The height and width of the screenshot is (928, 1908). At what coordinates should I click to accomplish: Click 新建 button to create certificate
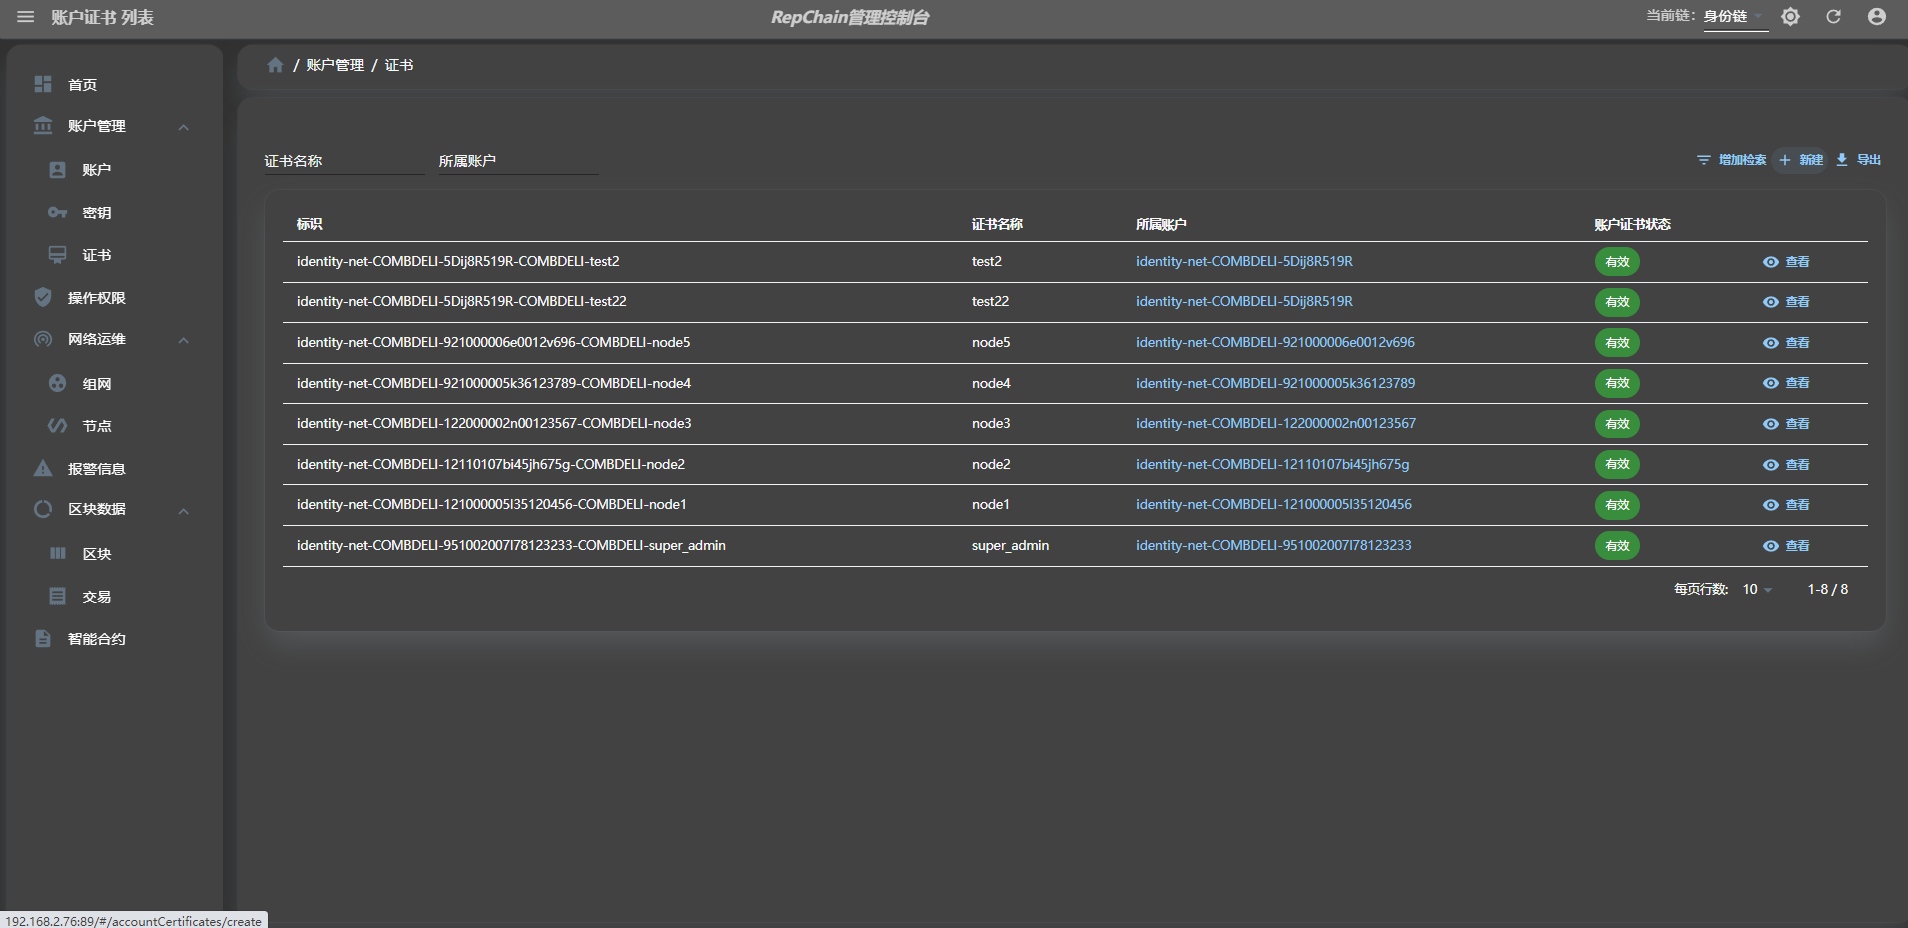click(1801, 160)
